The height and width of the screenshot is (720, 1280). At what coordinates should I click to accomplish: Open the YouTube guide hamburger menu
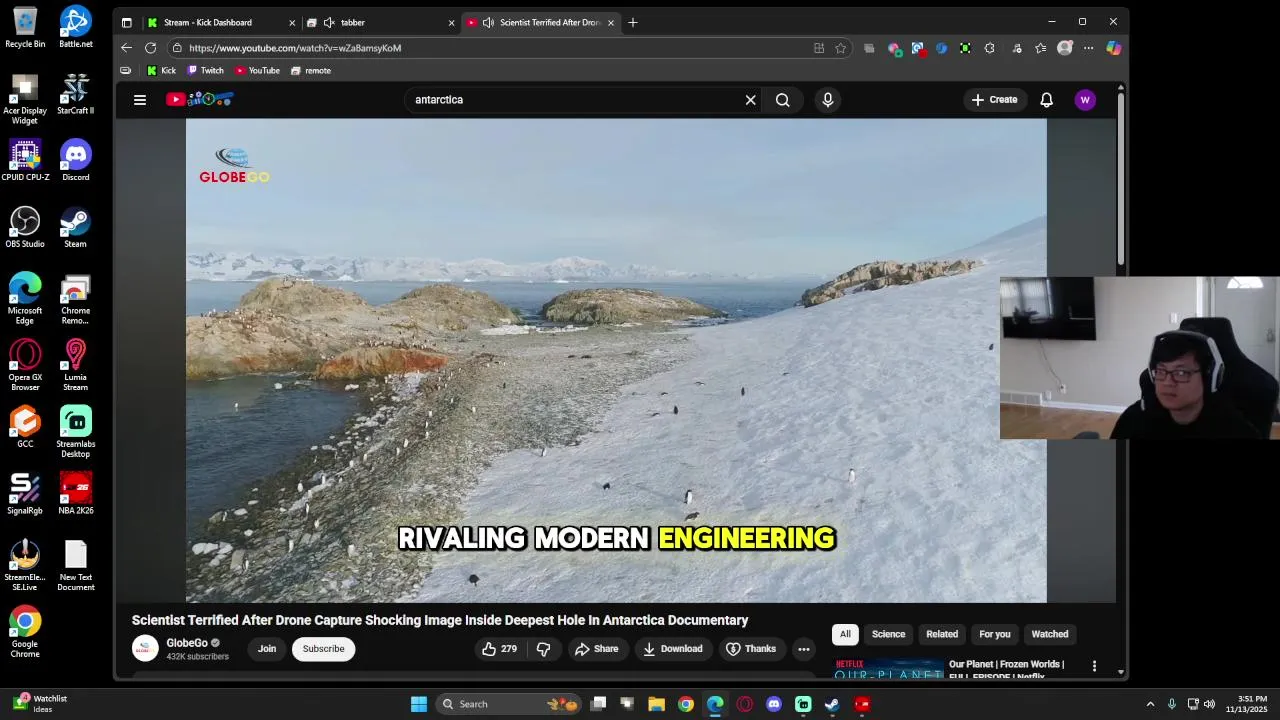click(140, 100)
